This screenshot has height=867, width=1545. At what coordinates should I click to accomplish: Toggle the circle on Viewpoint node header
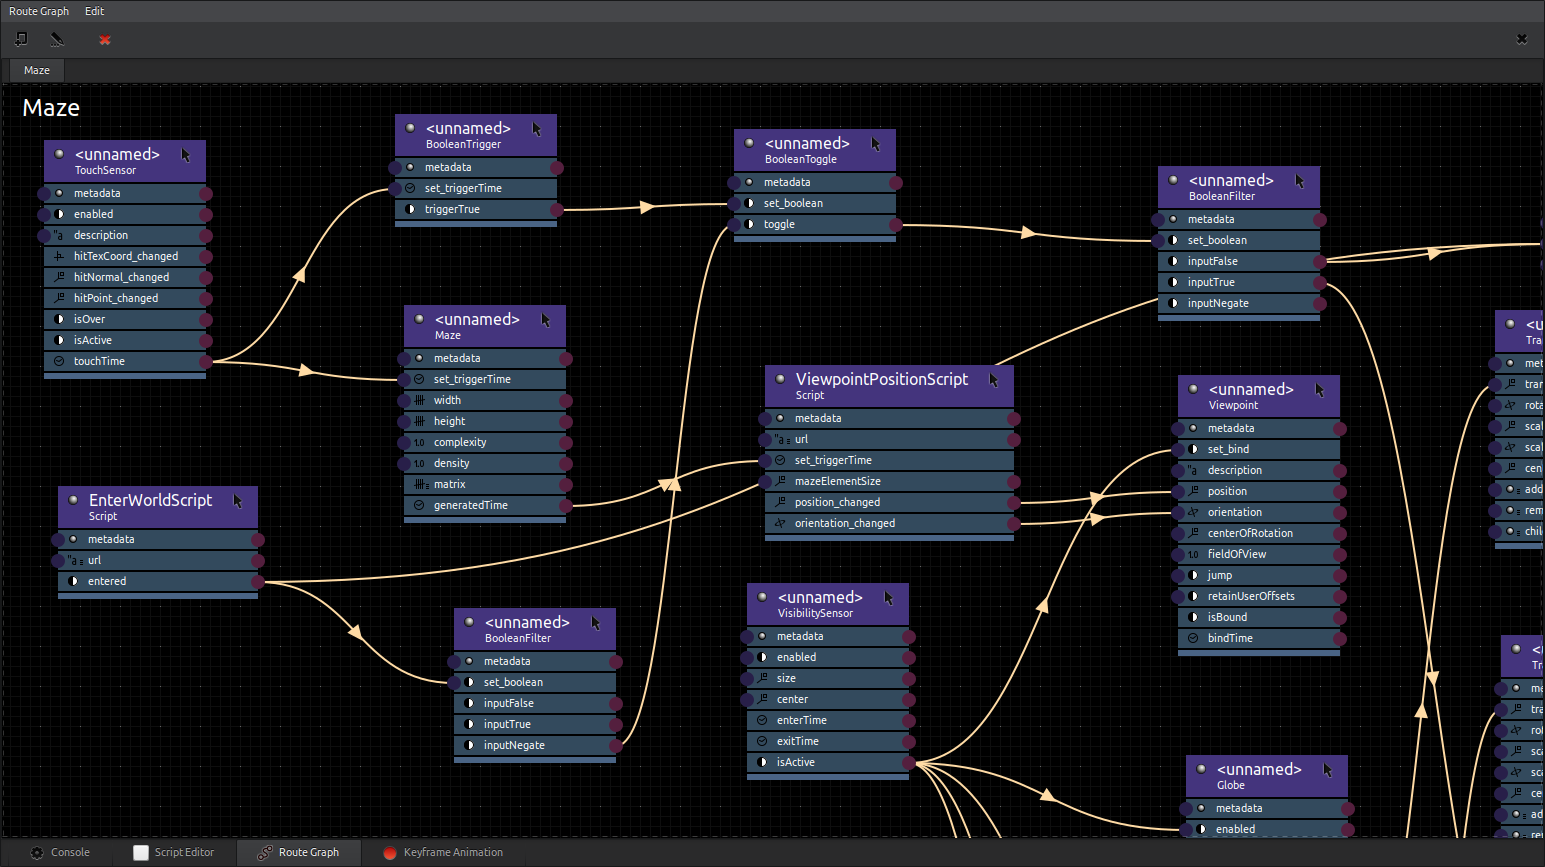[1193, 389]
